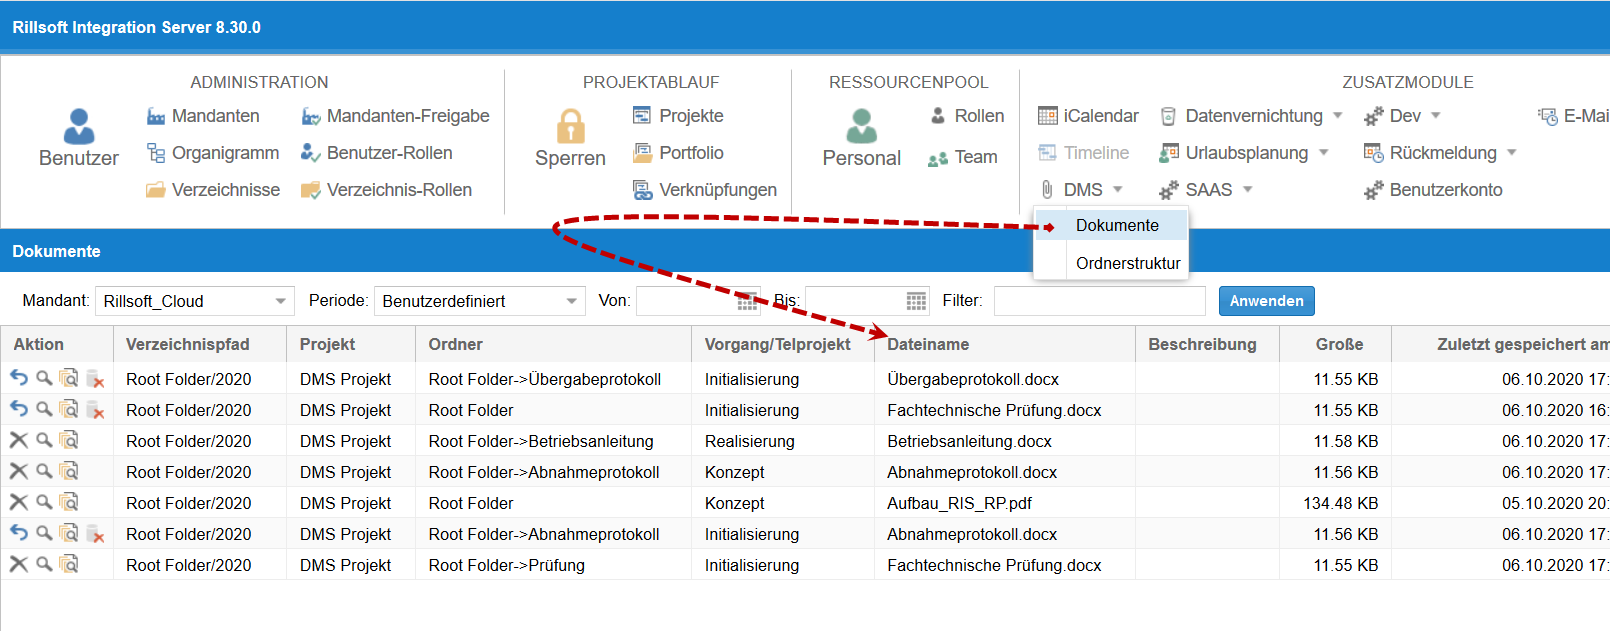
Task: Expand the Mandant dropdown showing Rillsoft_Cloud
Action: pyautogui.click(x=280, y=301)
